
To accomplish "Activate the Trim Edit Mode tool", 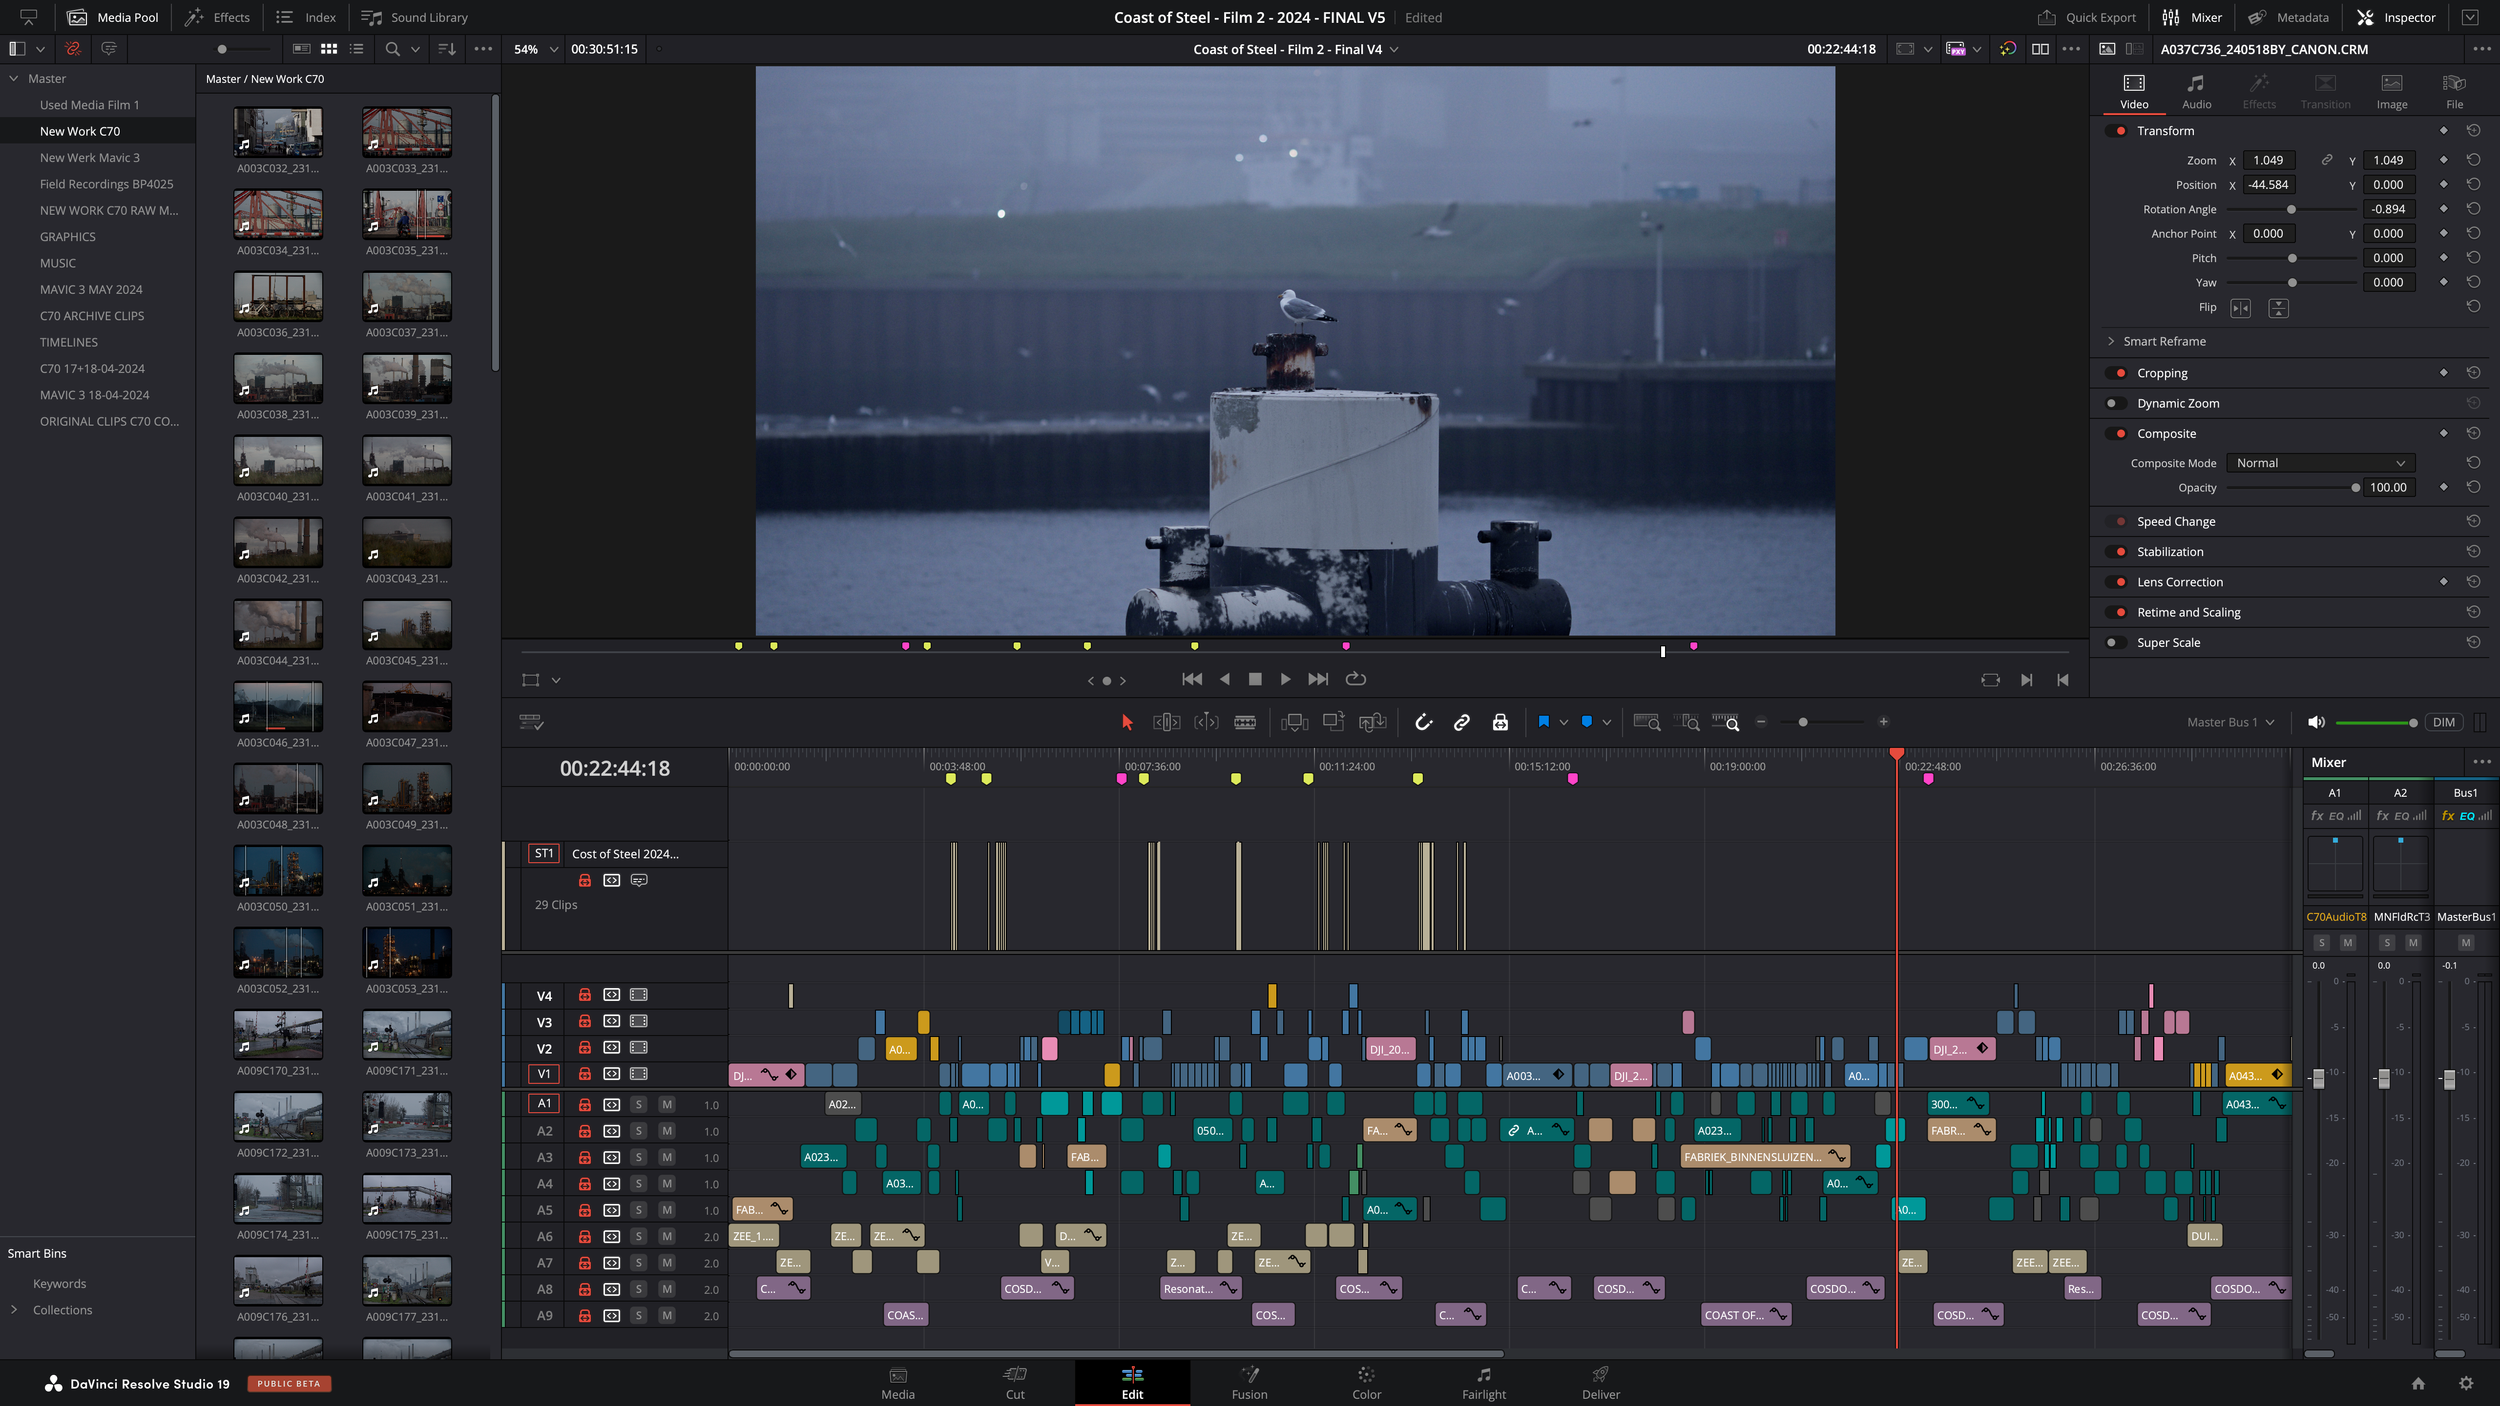I will pos(1166,722).
